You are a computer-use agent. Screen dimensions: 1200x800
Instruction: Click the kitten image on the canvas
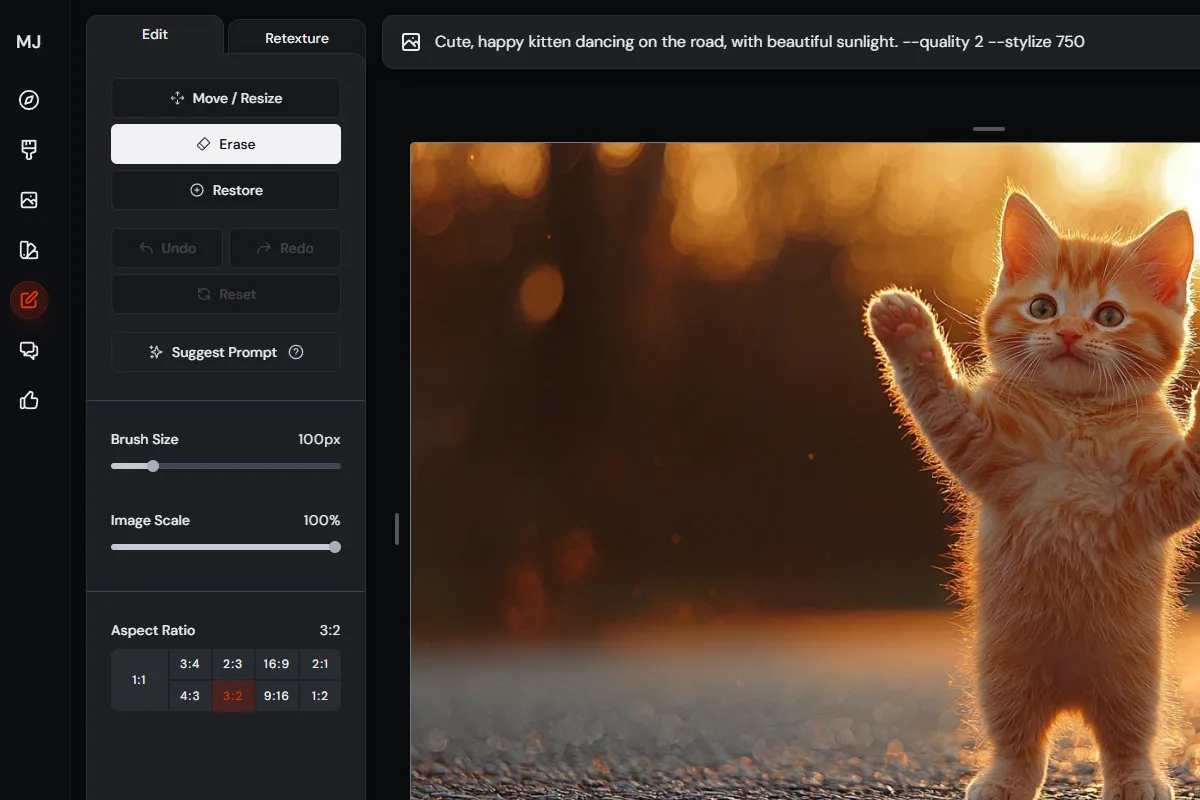805,471
